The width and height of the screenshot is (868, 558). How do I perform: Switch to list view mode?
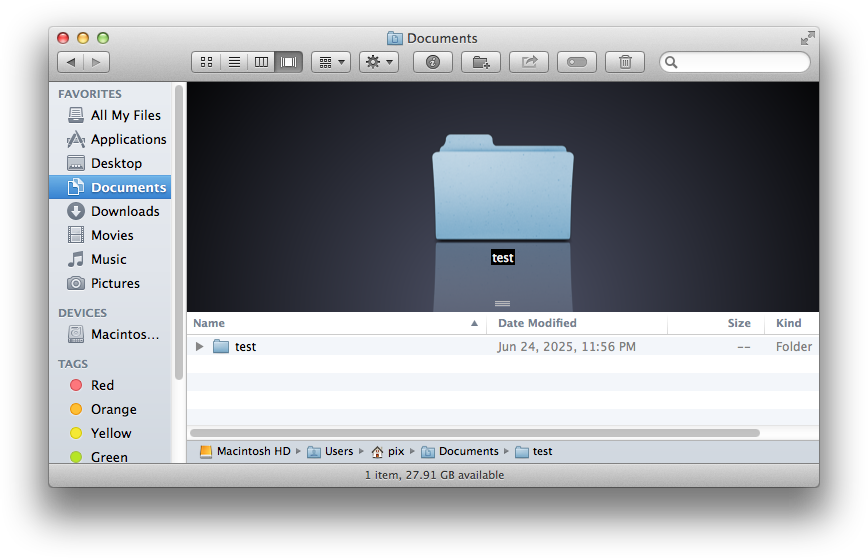pyautogui.click(x=234, y=62)
